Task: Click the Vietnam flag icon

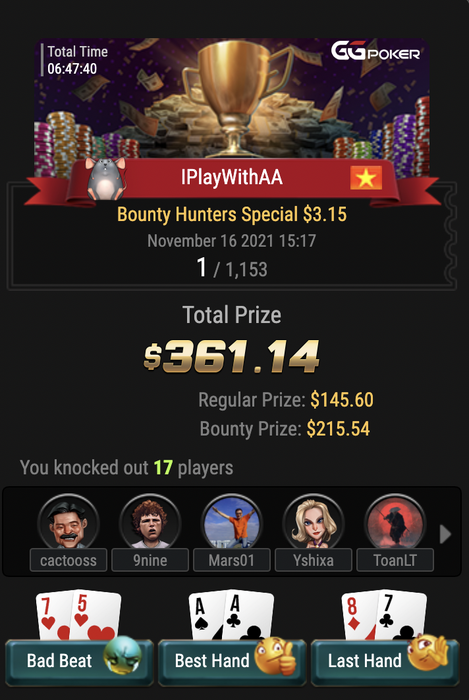Action: [x=366, y=178]
